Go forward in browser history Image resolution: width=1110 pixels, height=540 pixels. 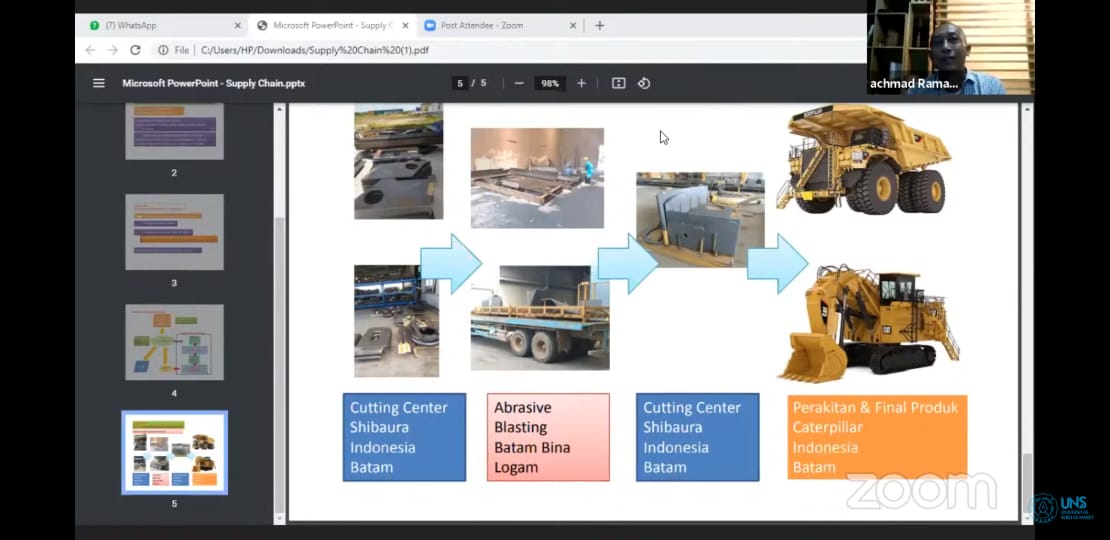113,50
